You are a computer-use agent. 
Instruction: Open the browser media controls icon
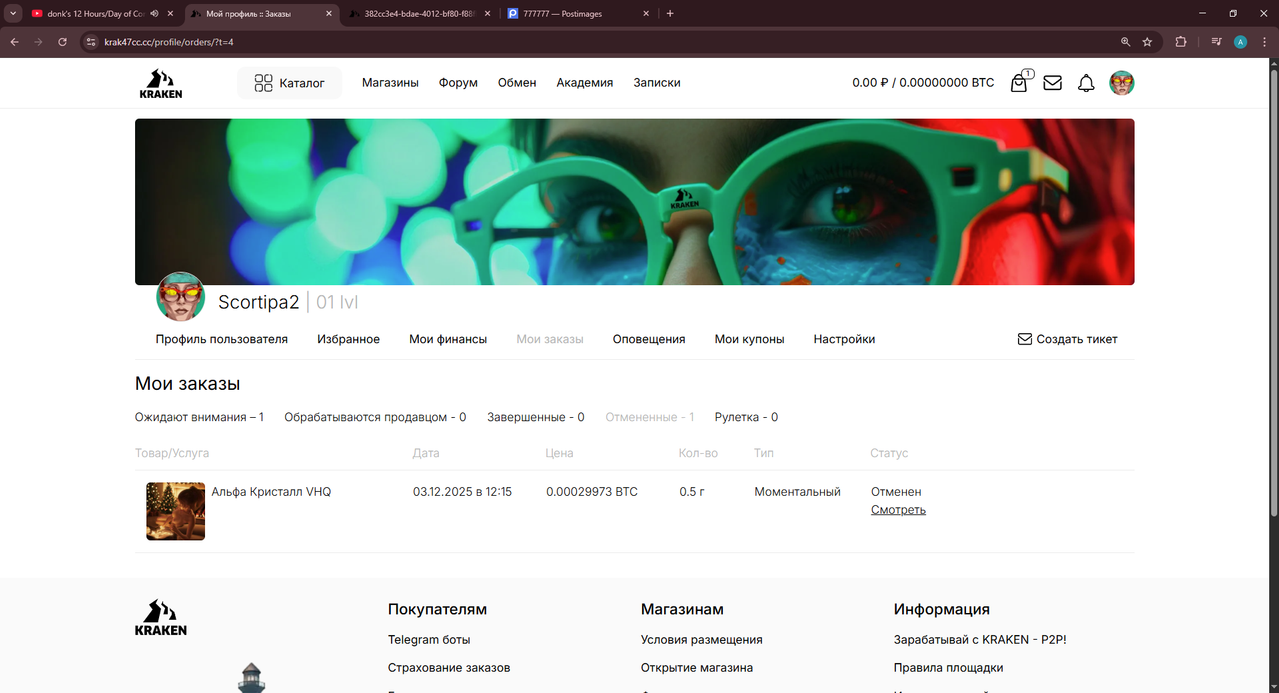(1216, 42)
